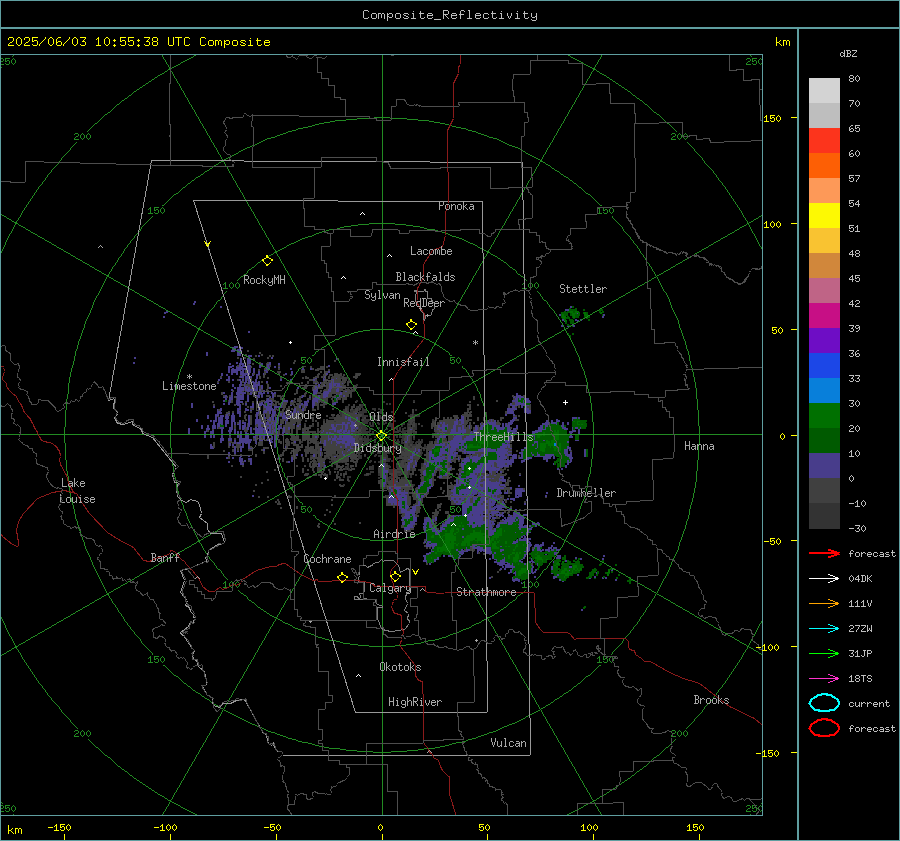Screen dimensions: 900x841
Task: Click the cyan 'current' ellipse icon
Action: tap(824, 703)
